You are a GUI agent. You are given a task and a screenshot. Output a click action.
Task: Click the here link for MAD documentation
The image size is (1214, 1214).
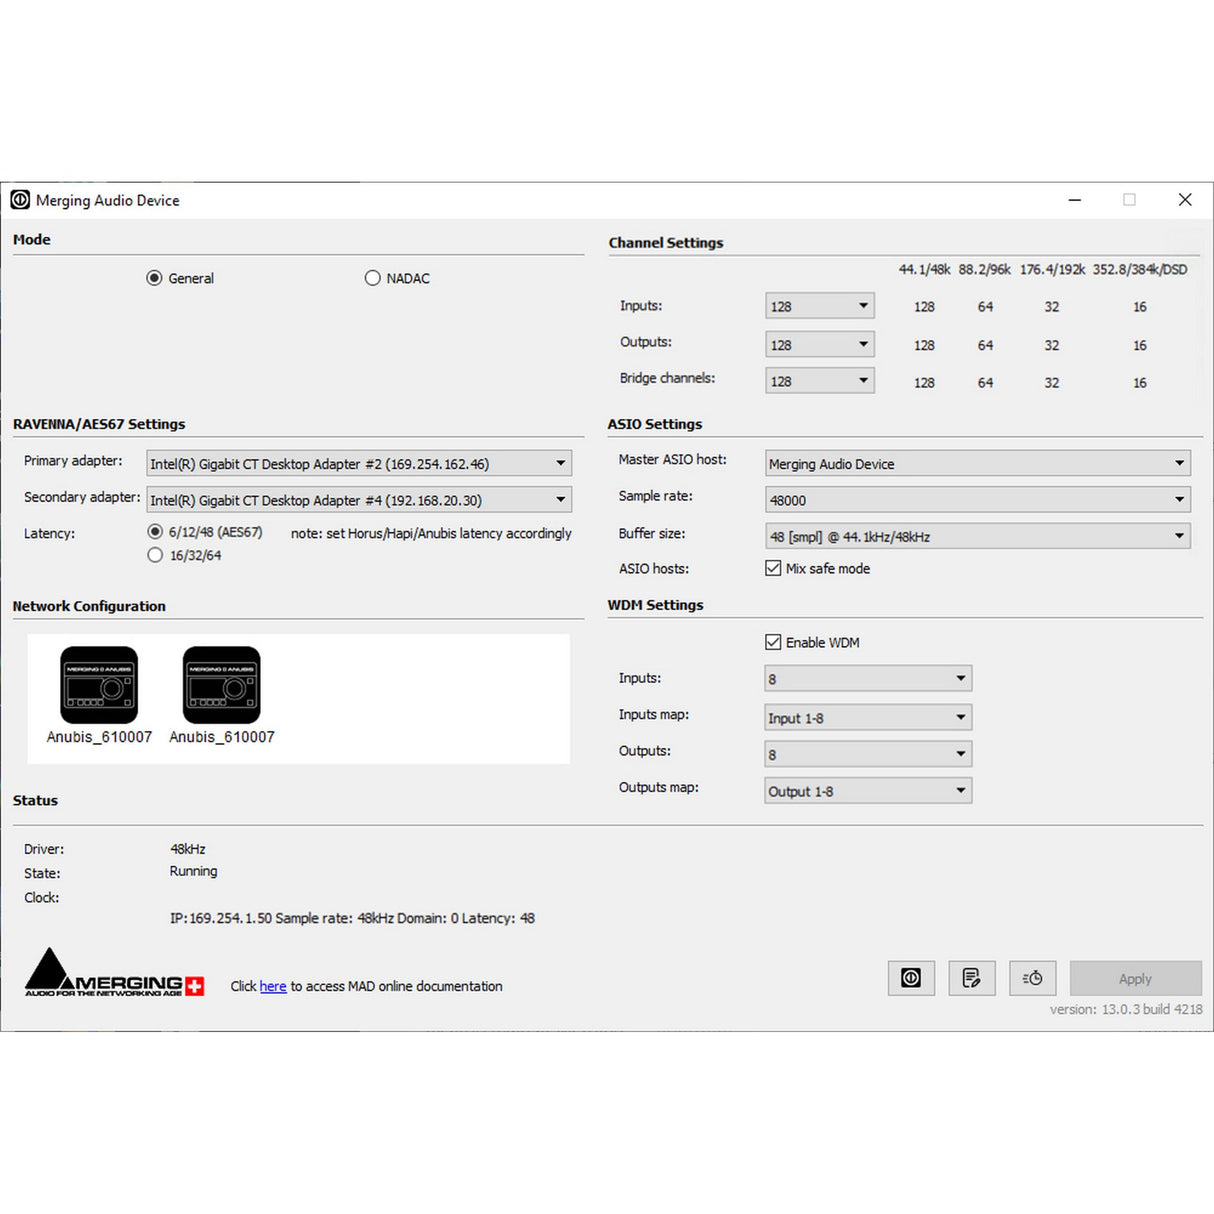tap(272, 986)
